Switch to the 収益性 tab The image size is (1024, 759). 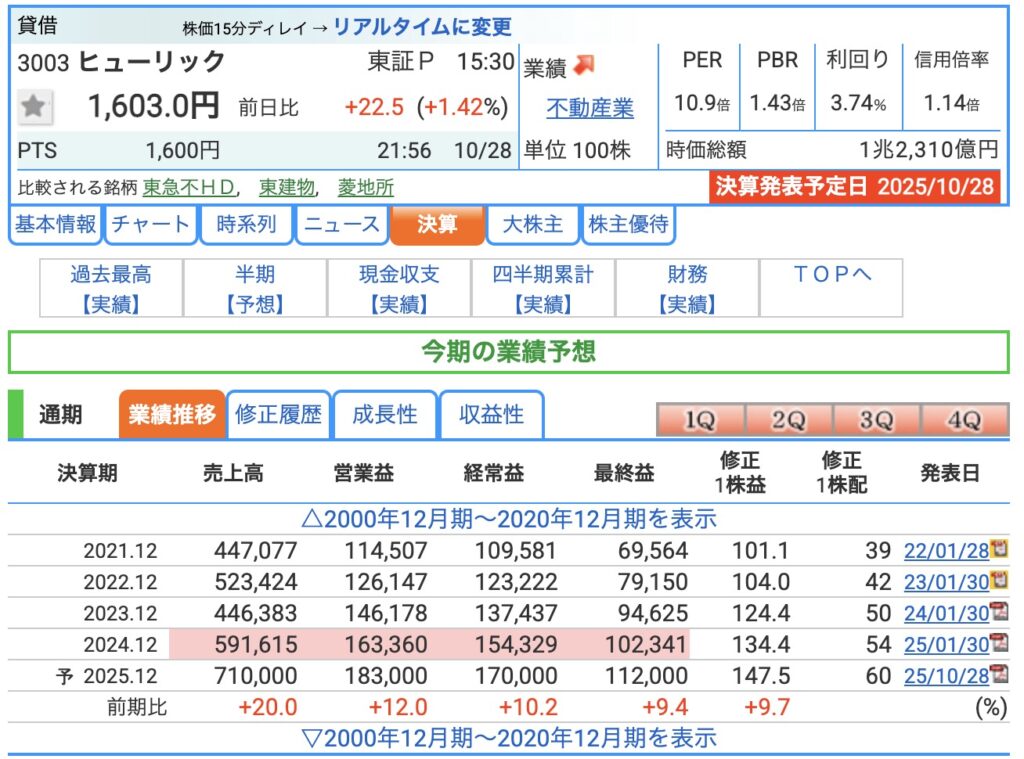coord(491,415)
